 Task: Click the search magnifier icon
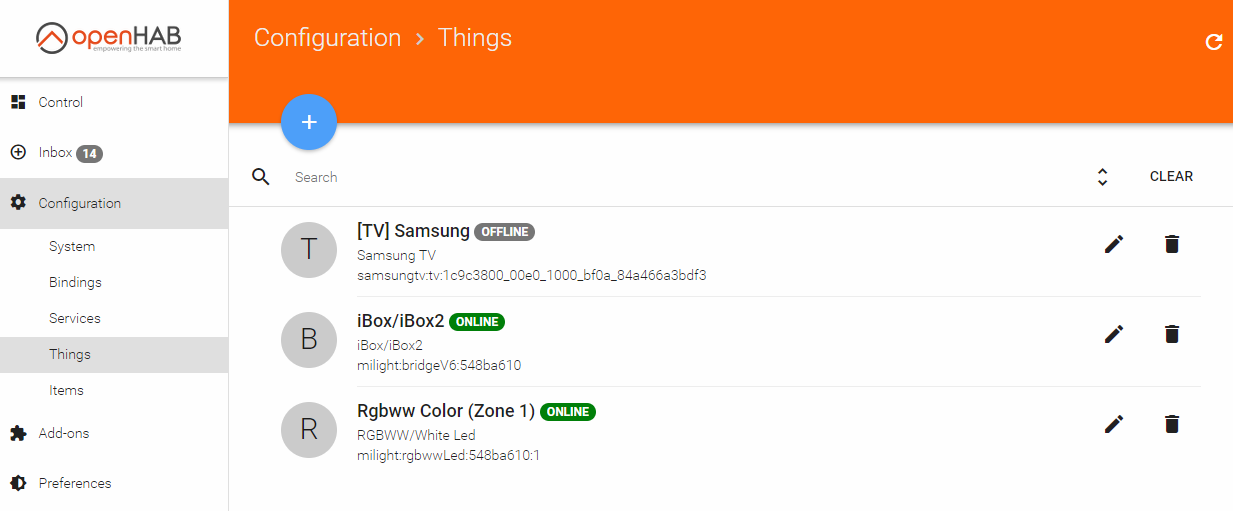tap(261, 177)
